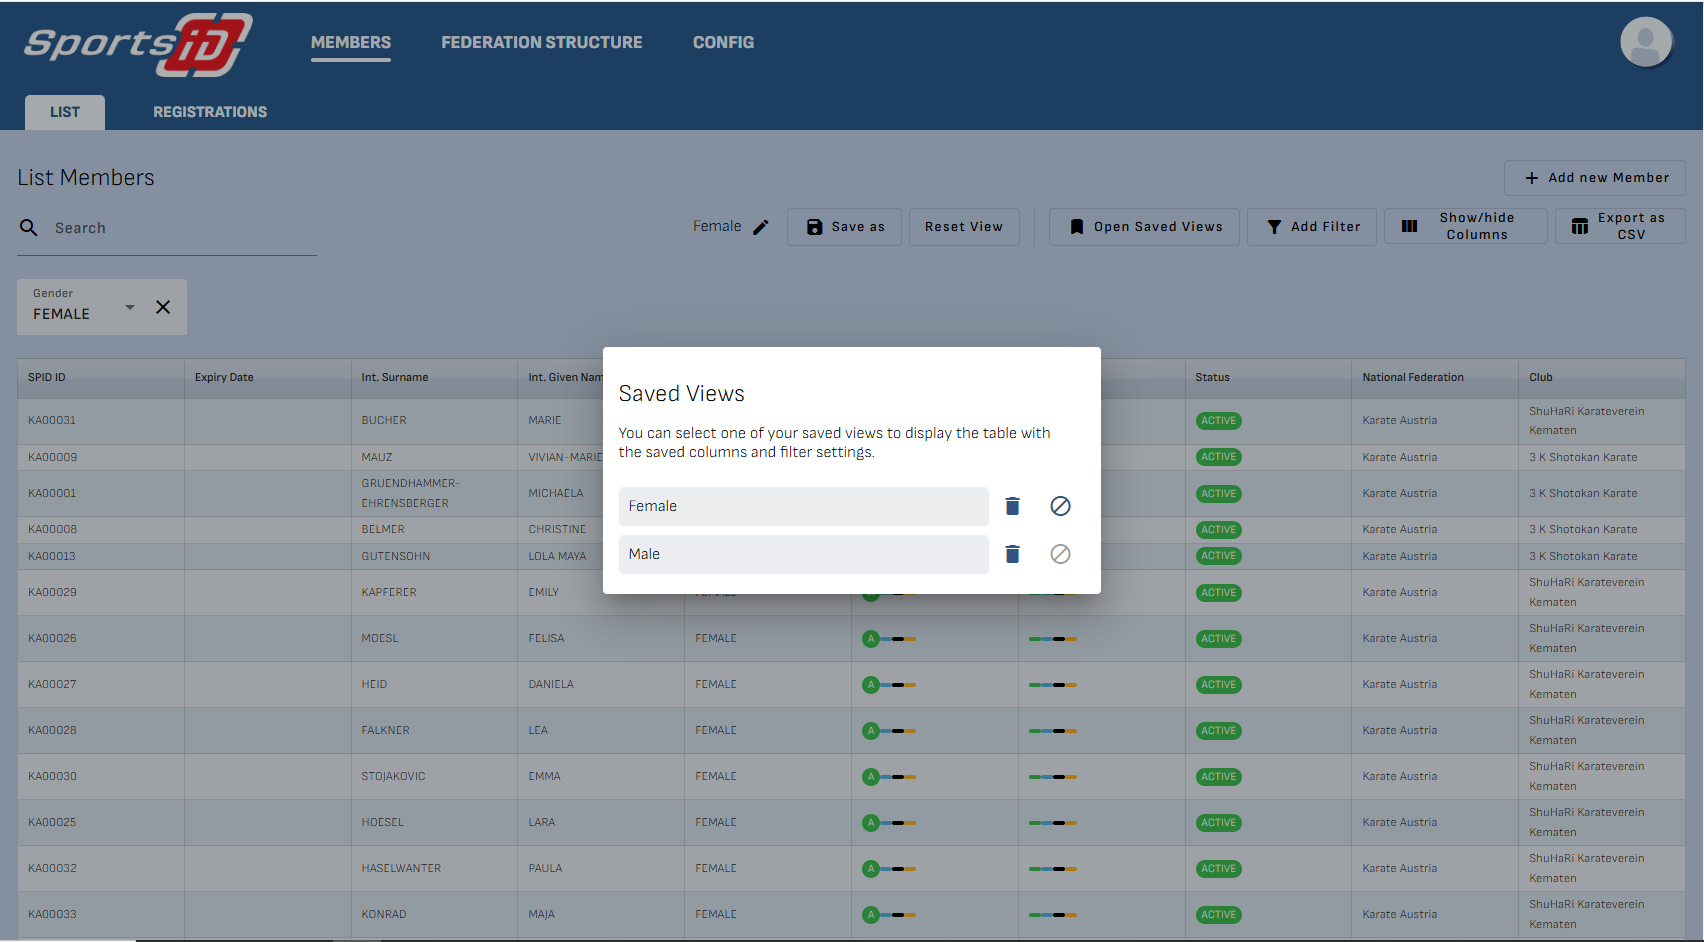
Task: Delete the Female saved view
Action: tap(1012, 506)
